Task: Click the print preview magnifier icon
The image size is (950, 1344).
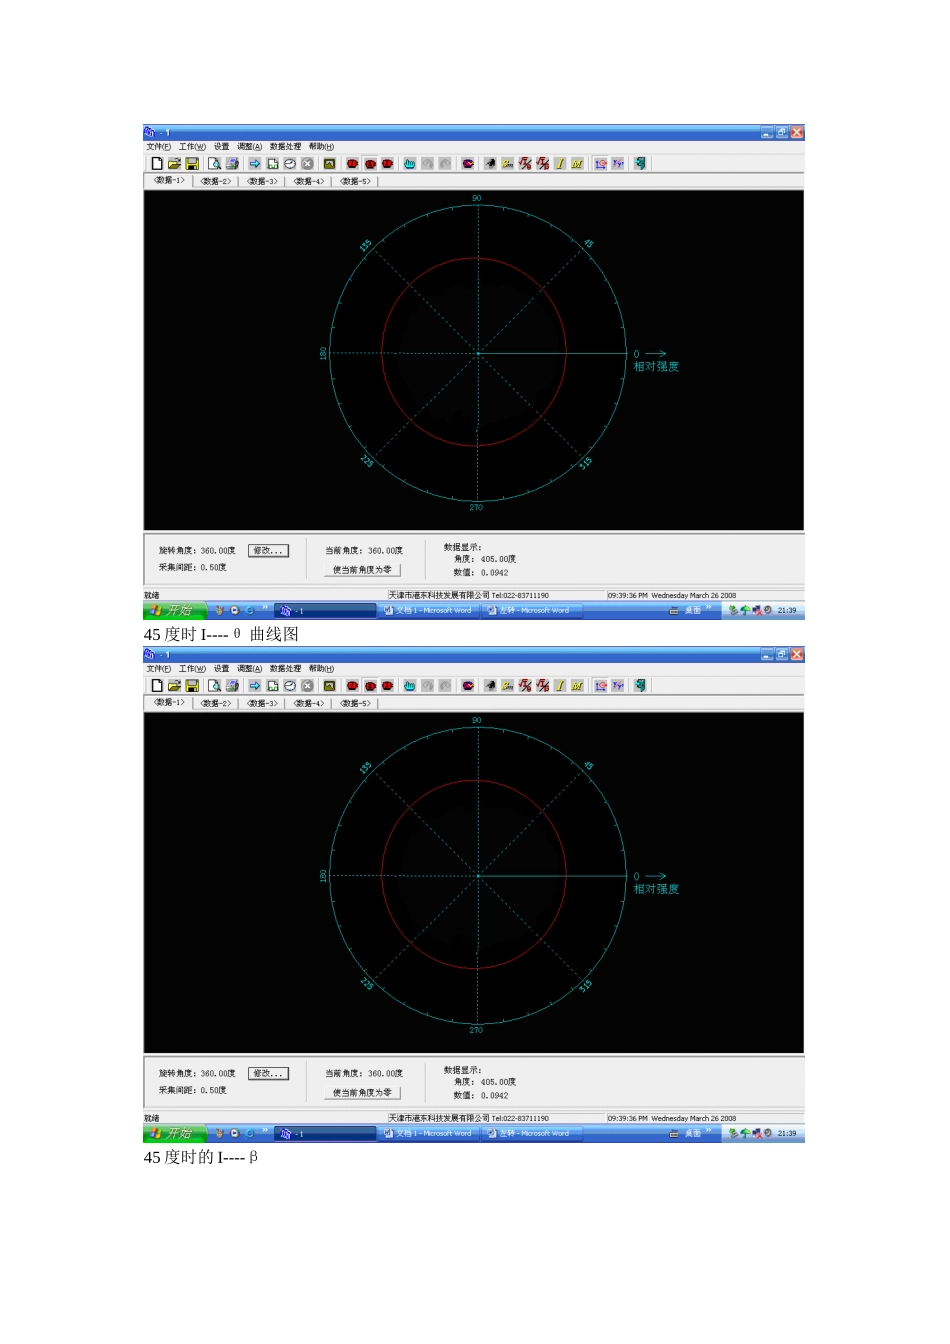Action: click(214, 163)
